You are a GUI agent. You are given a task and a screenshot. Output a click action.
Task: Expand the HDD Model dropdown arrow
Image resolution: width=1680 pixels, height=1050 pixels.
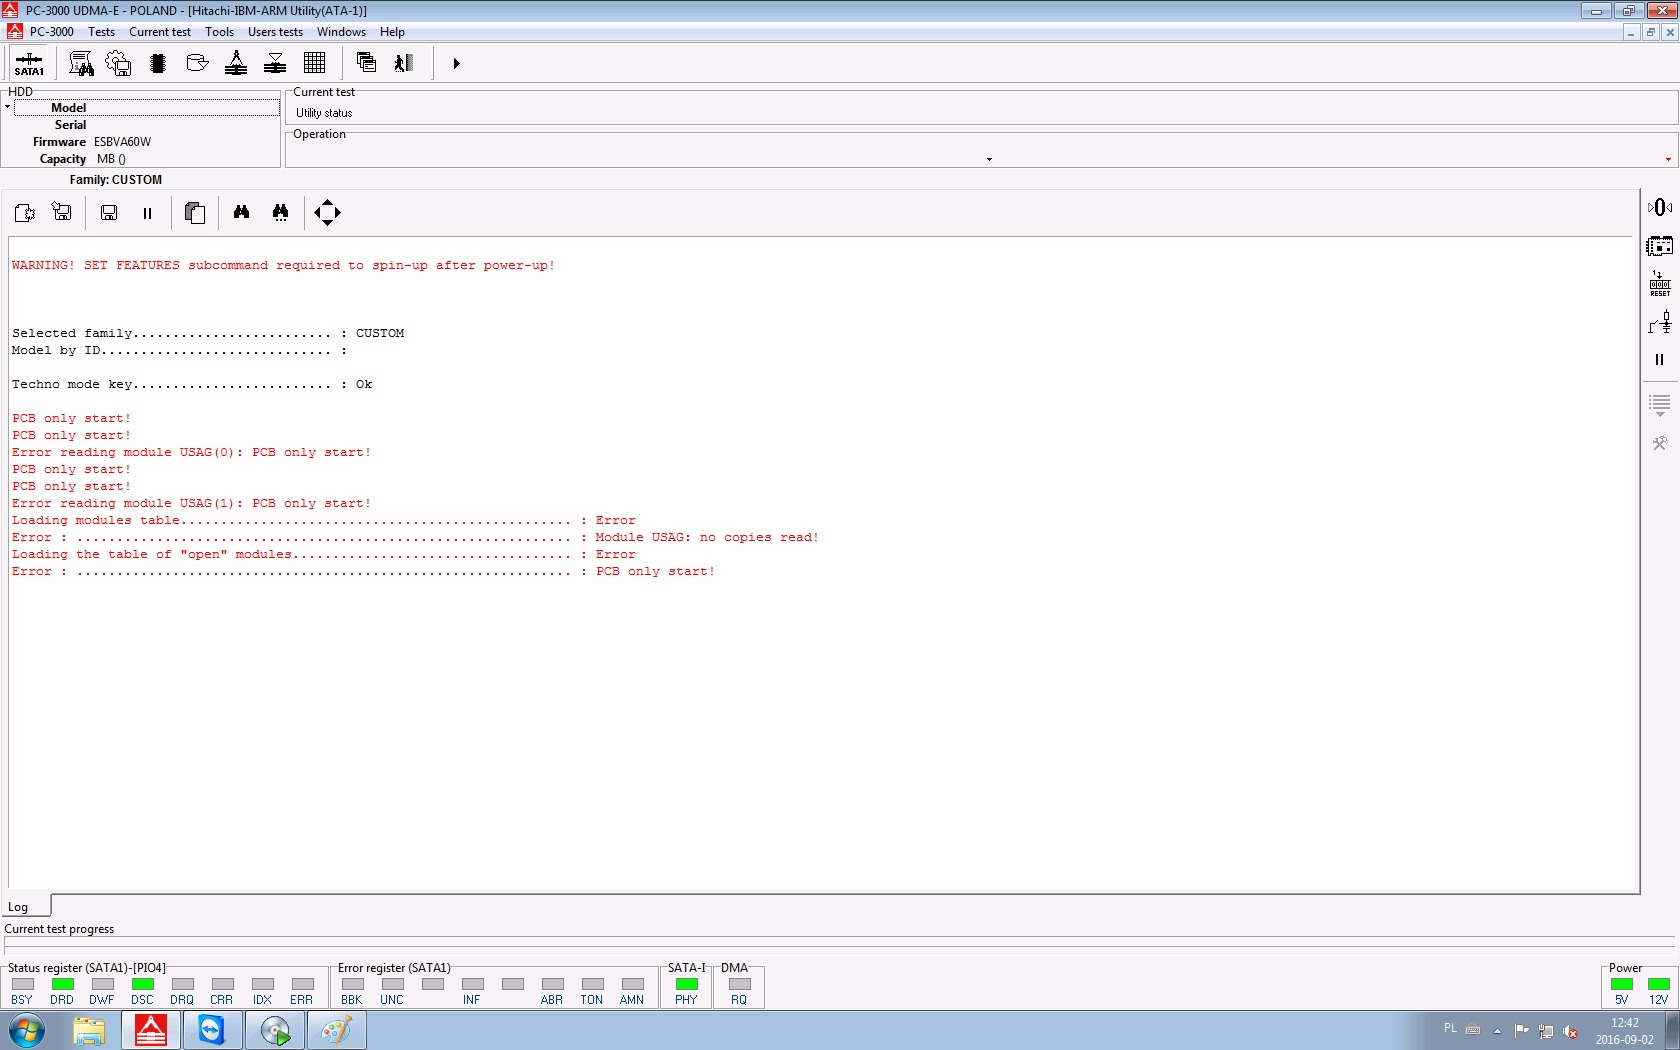(7, 107)
